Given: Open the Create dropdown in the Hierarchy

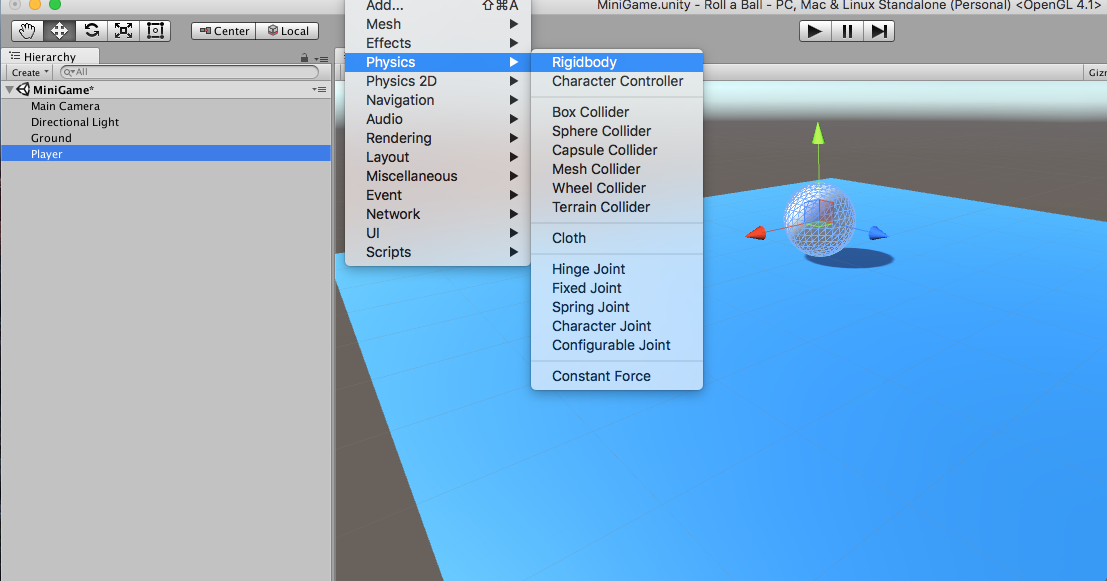Looking at the screenshot, I should (x=27, y=72).
